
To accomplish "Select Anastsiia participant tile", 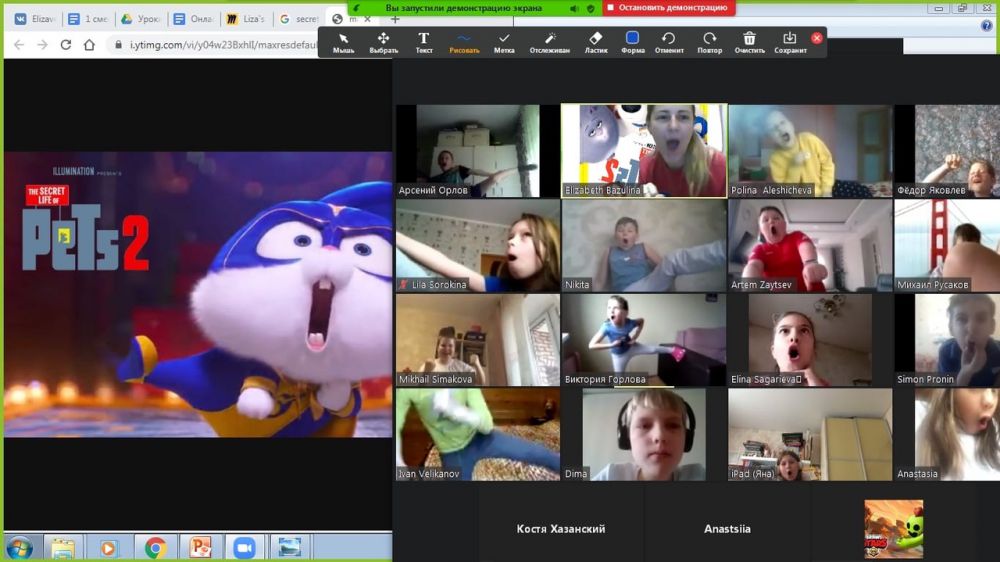I will click(727, 528).
